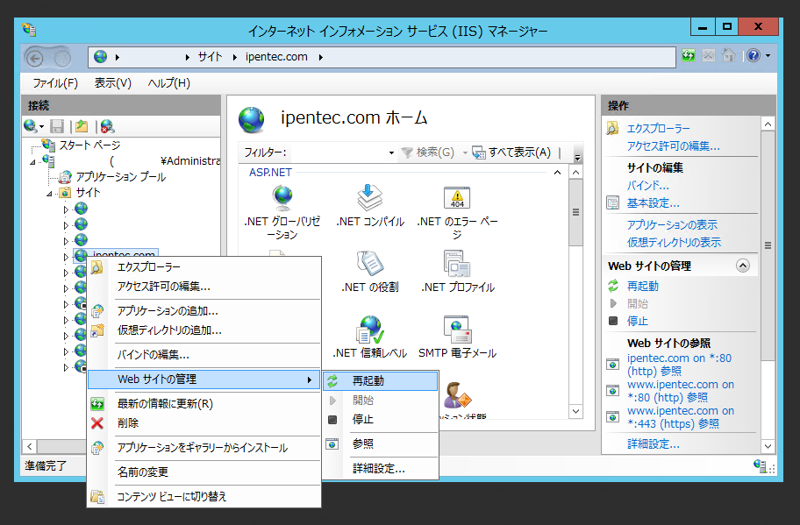
Task: Choose アクセス許可の編集... in context menu
Action: coord(204,286)
